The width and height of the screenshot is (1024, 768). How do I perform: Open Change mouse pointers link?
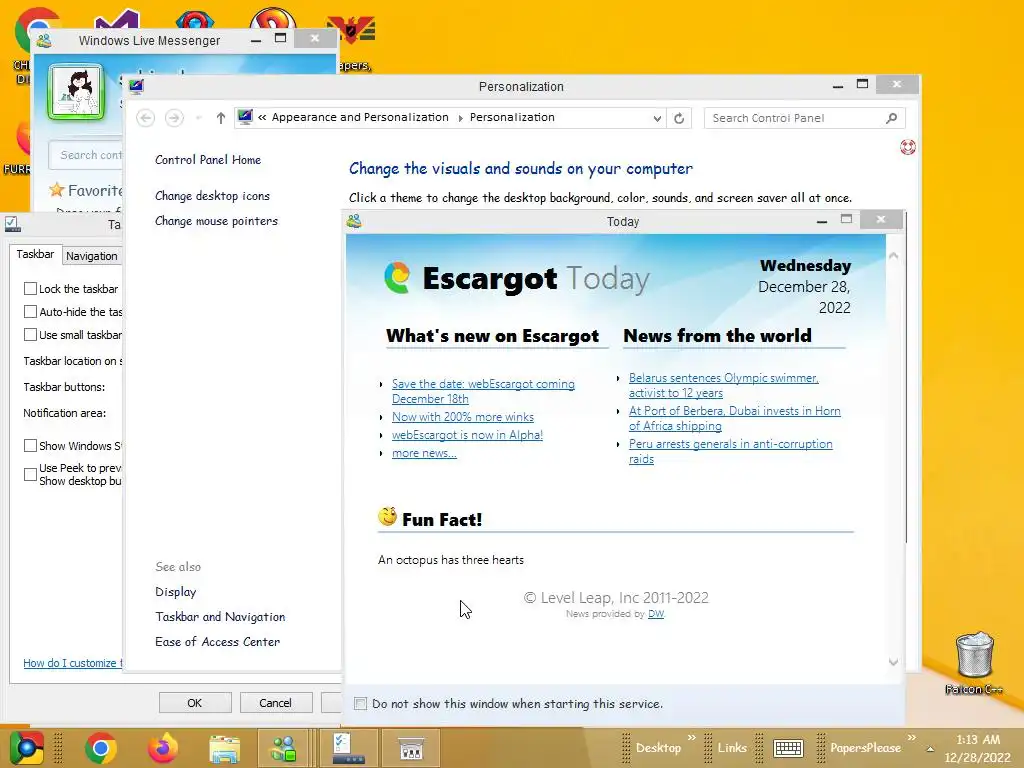coord(216,221)
